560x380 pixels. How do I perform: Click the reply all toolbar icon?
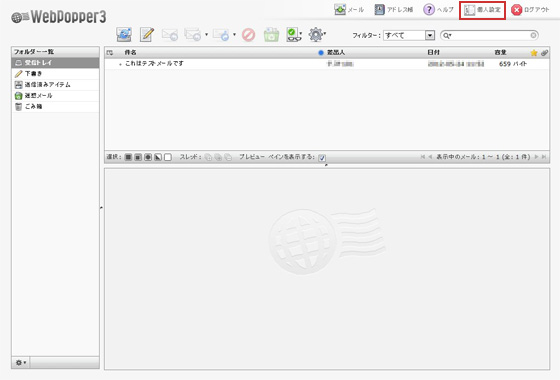193,35
